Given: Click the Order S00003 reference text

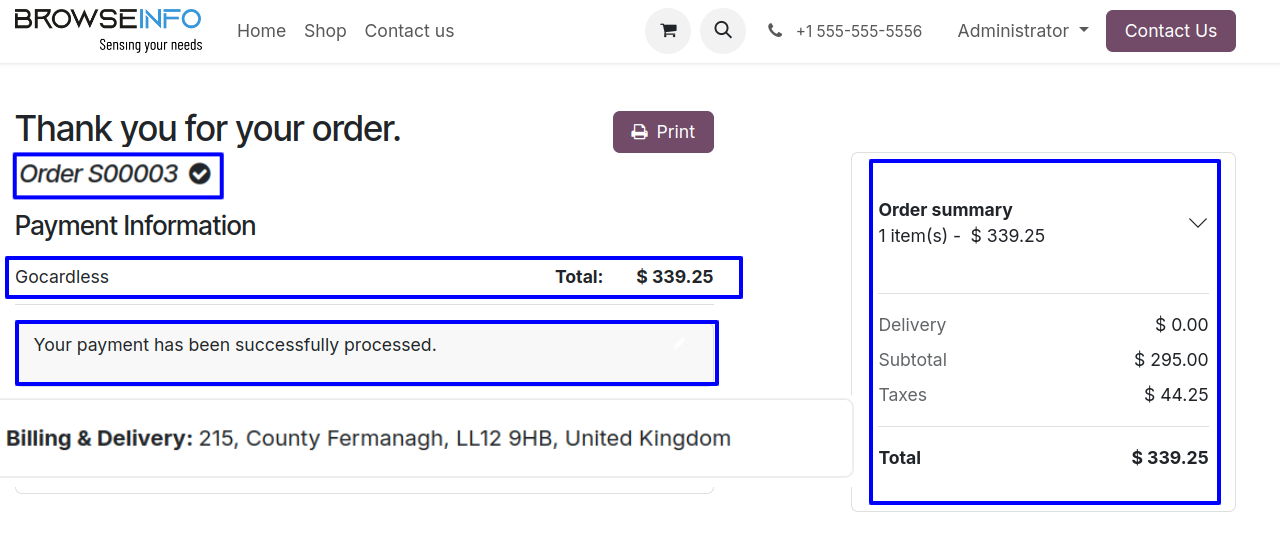Looking at the screenshot, I should tap(99, 174).
